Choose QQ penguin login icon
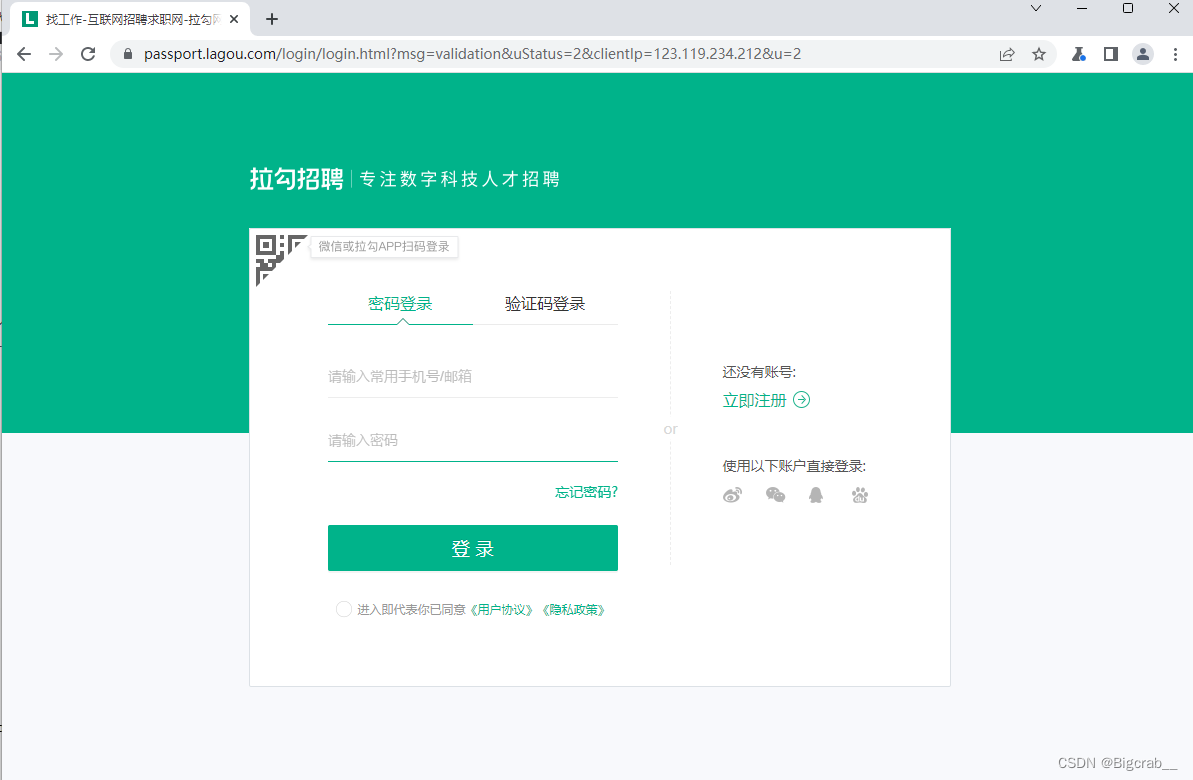Image resolution: width=1193 pixels, height=780 pixels. click(x=815, y=494)
